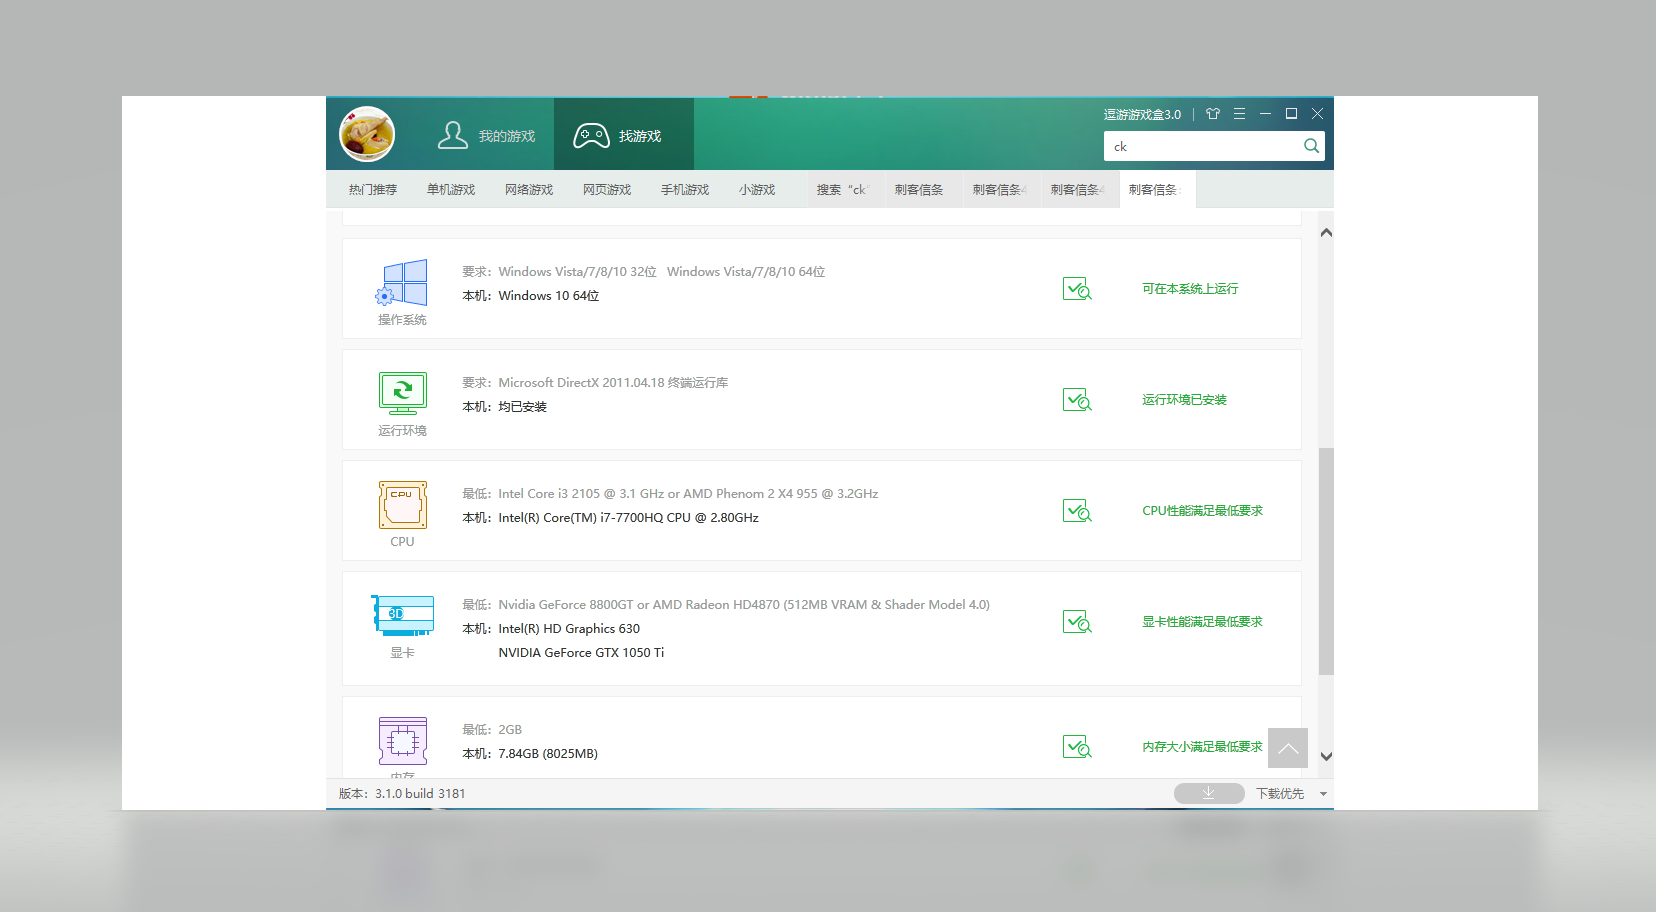This screenshot has width=1656, height=912.
Task: Click check icon in the DirectX runtime row
Action: pos(1077,400)
